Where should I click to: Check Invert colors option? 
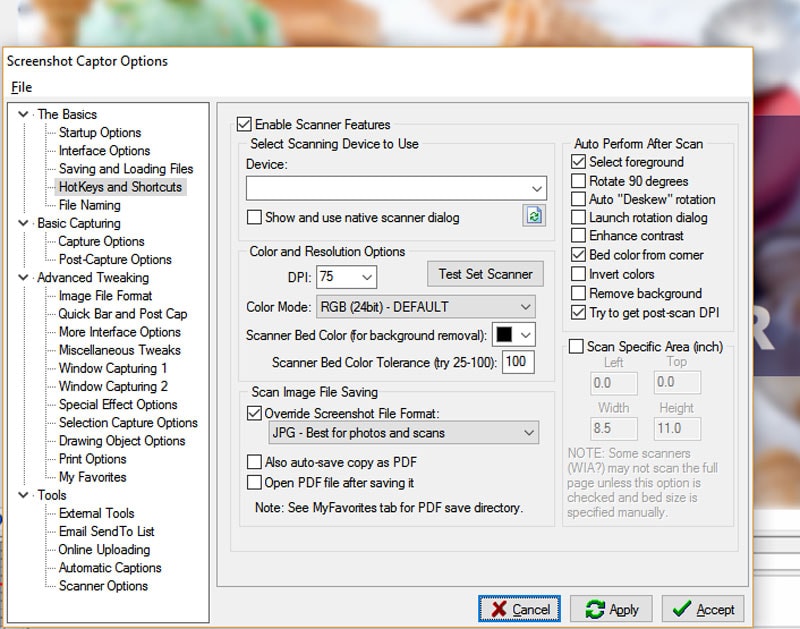[x=578, y=274]
